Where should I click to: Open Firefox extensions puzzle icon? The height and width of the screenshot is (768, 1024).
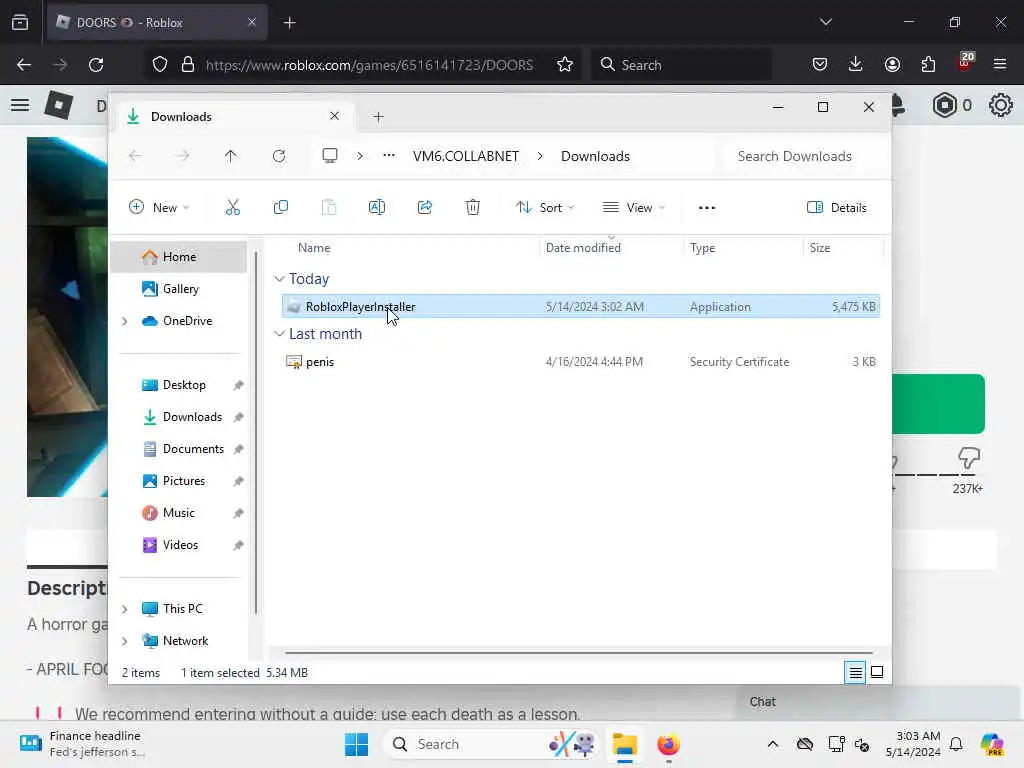(928, 64)
